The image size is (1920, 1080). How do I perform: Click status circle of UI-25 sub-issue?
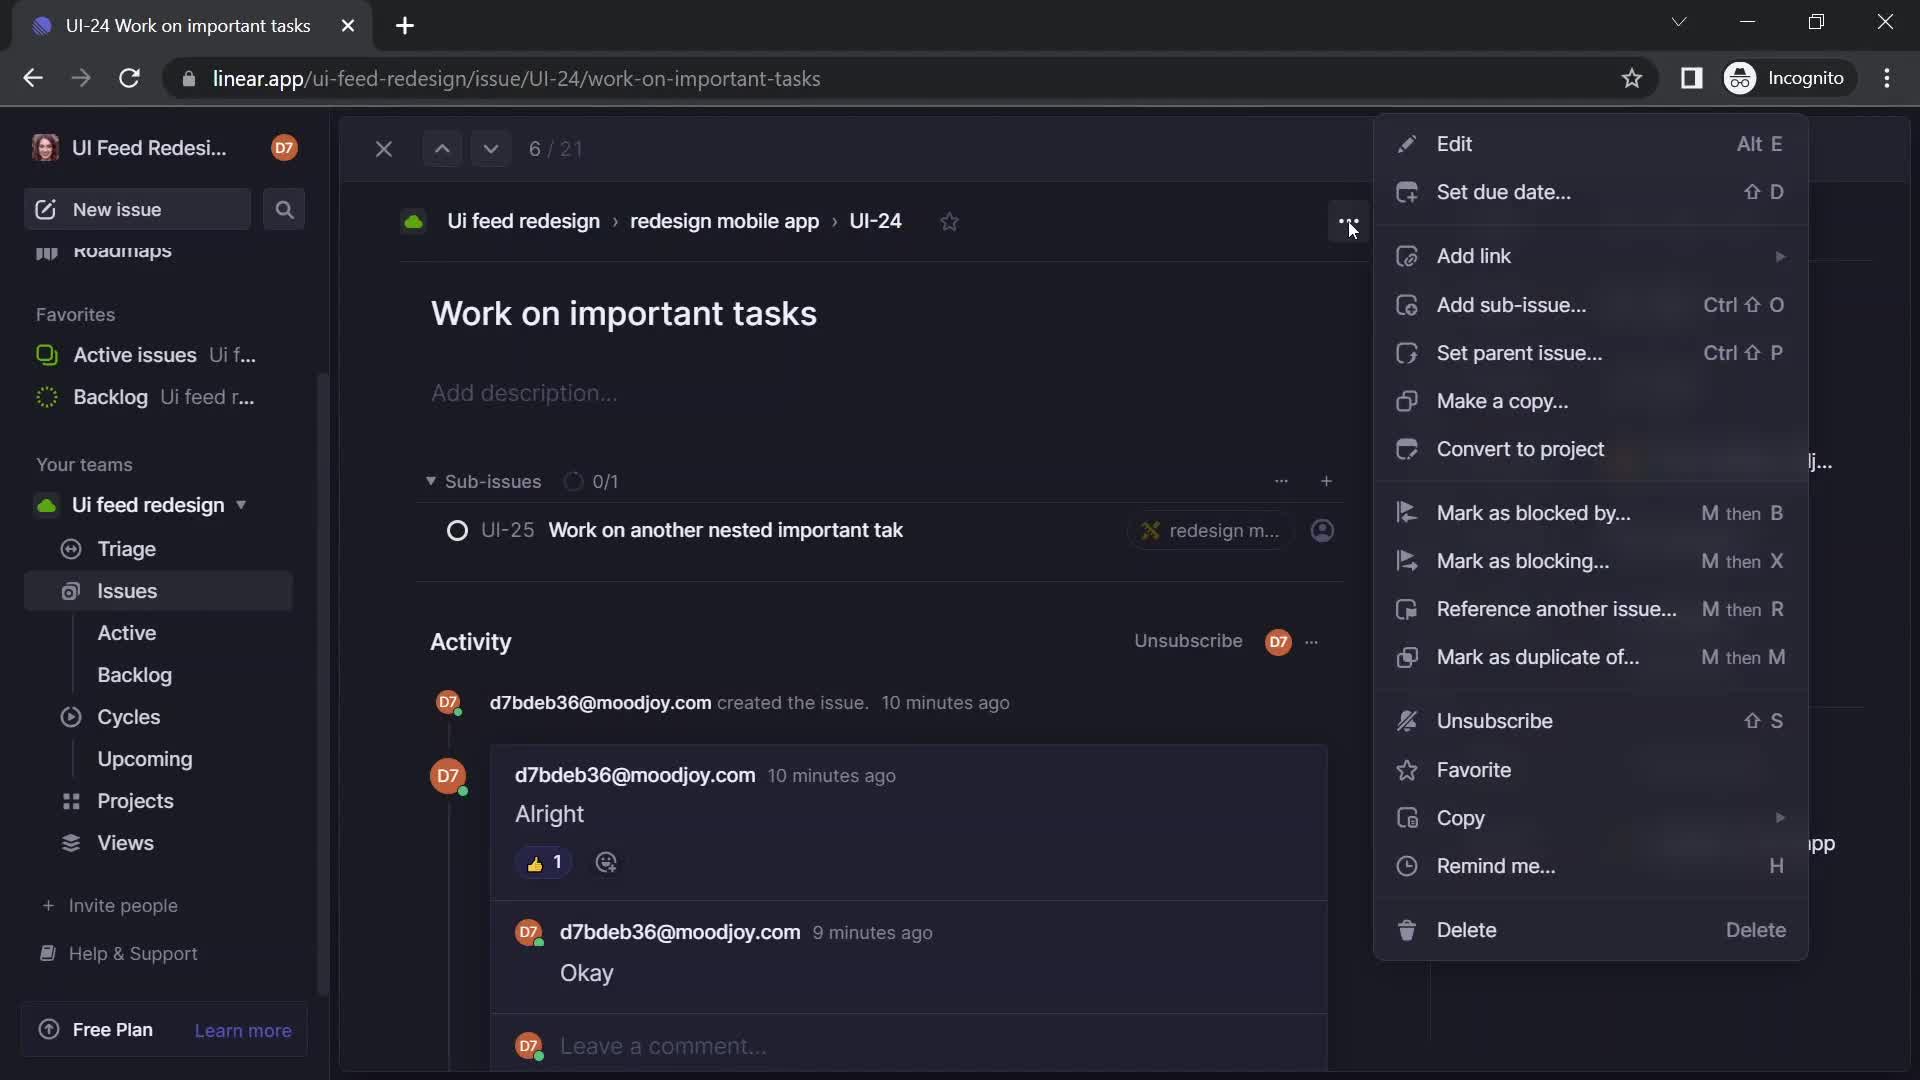point(457,531)
